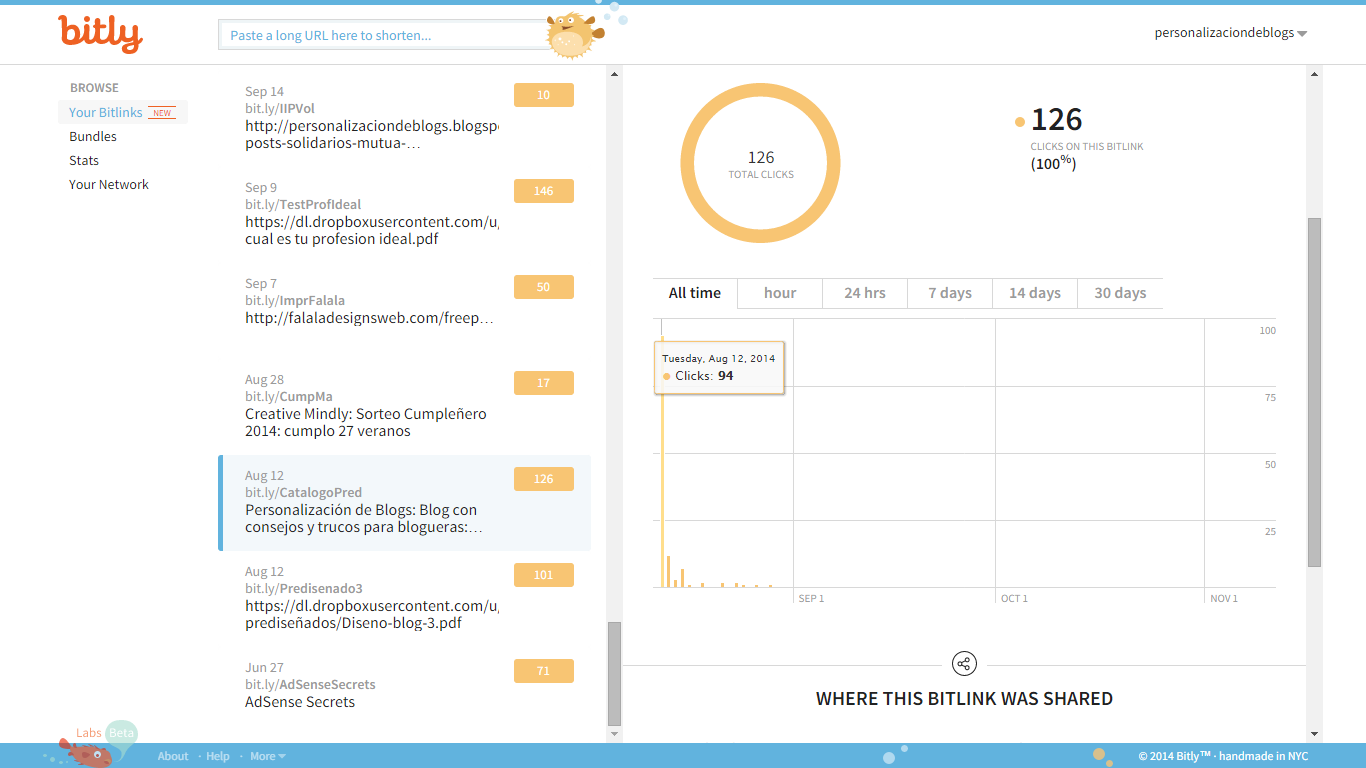
Task: Switch to the 24 hrs tab
Action: click(865, 293)
